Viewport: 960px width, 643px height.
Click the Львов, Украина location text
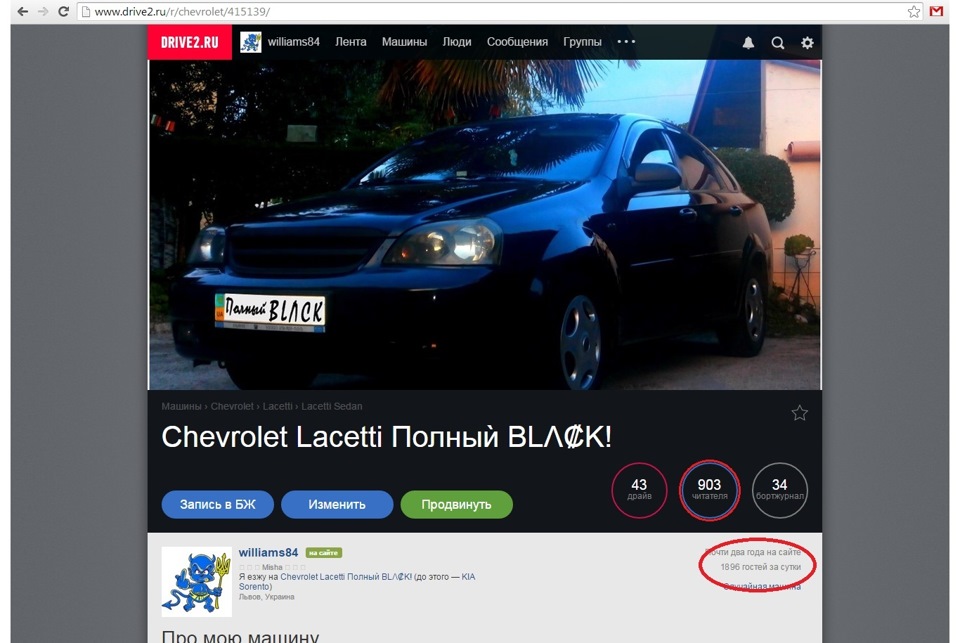tap(266, 597)
